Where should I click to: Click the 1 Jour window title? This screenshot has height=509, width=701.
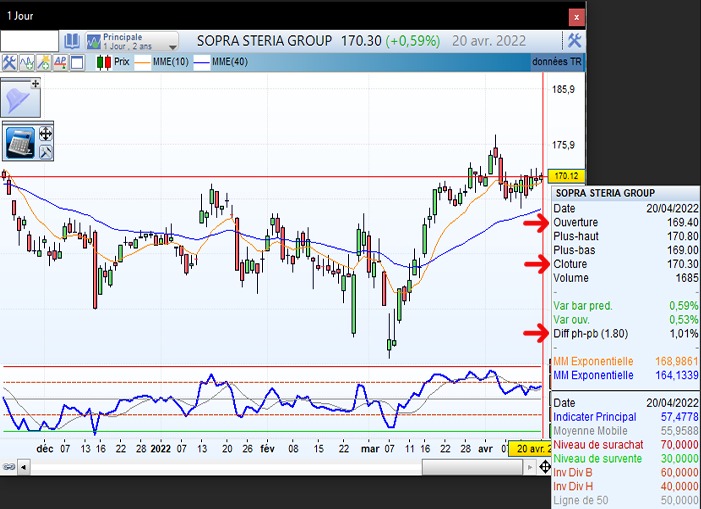pyautogui.click(x=20, y=16)
